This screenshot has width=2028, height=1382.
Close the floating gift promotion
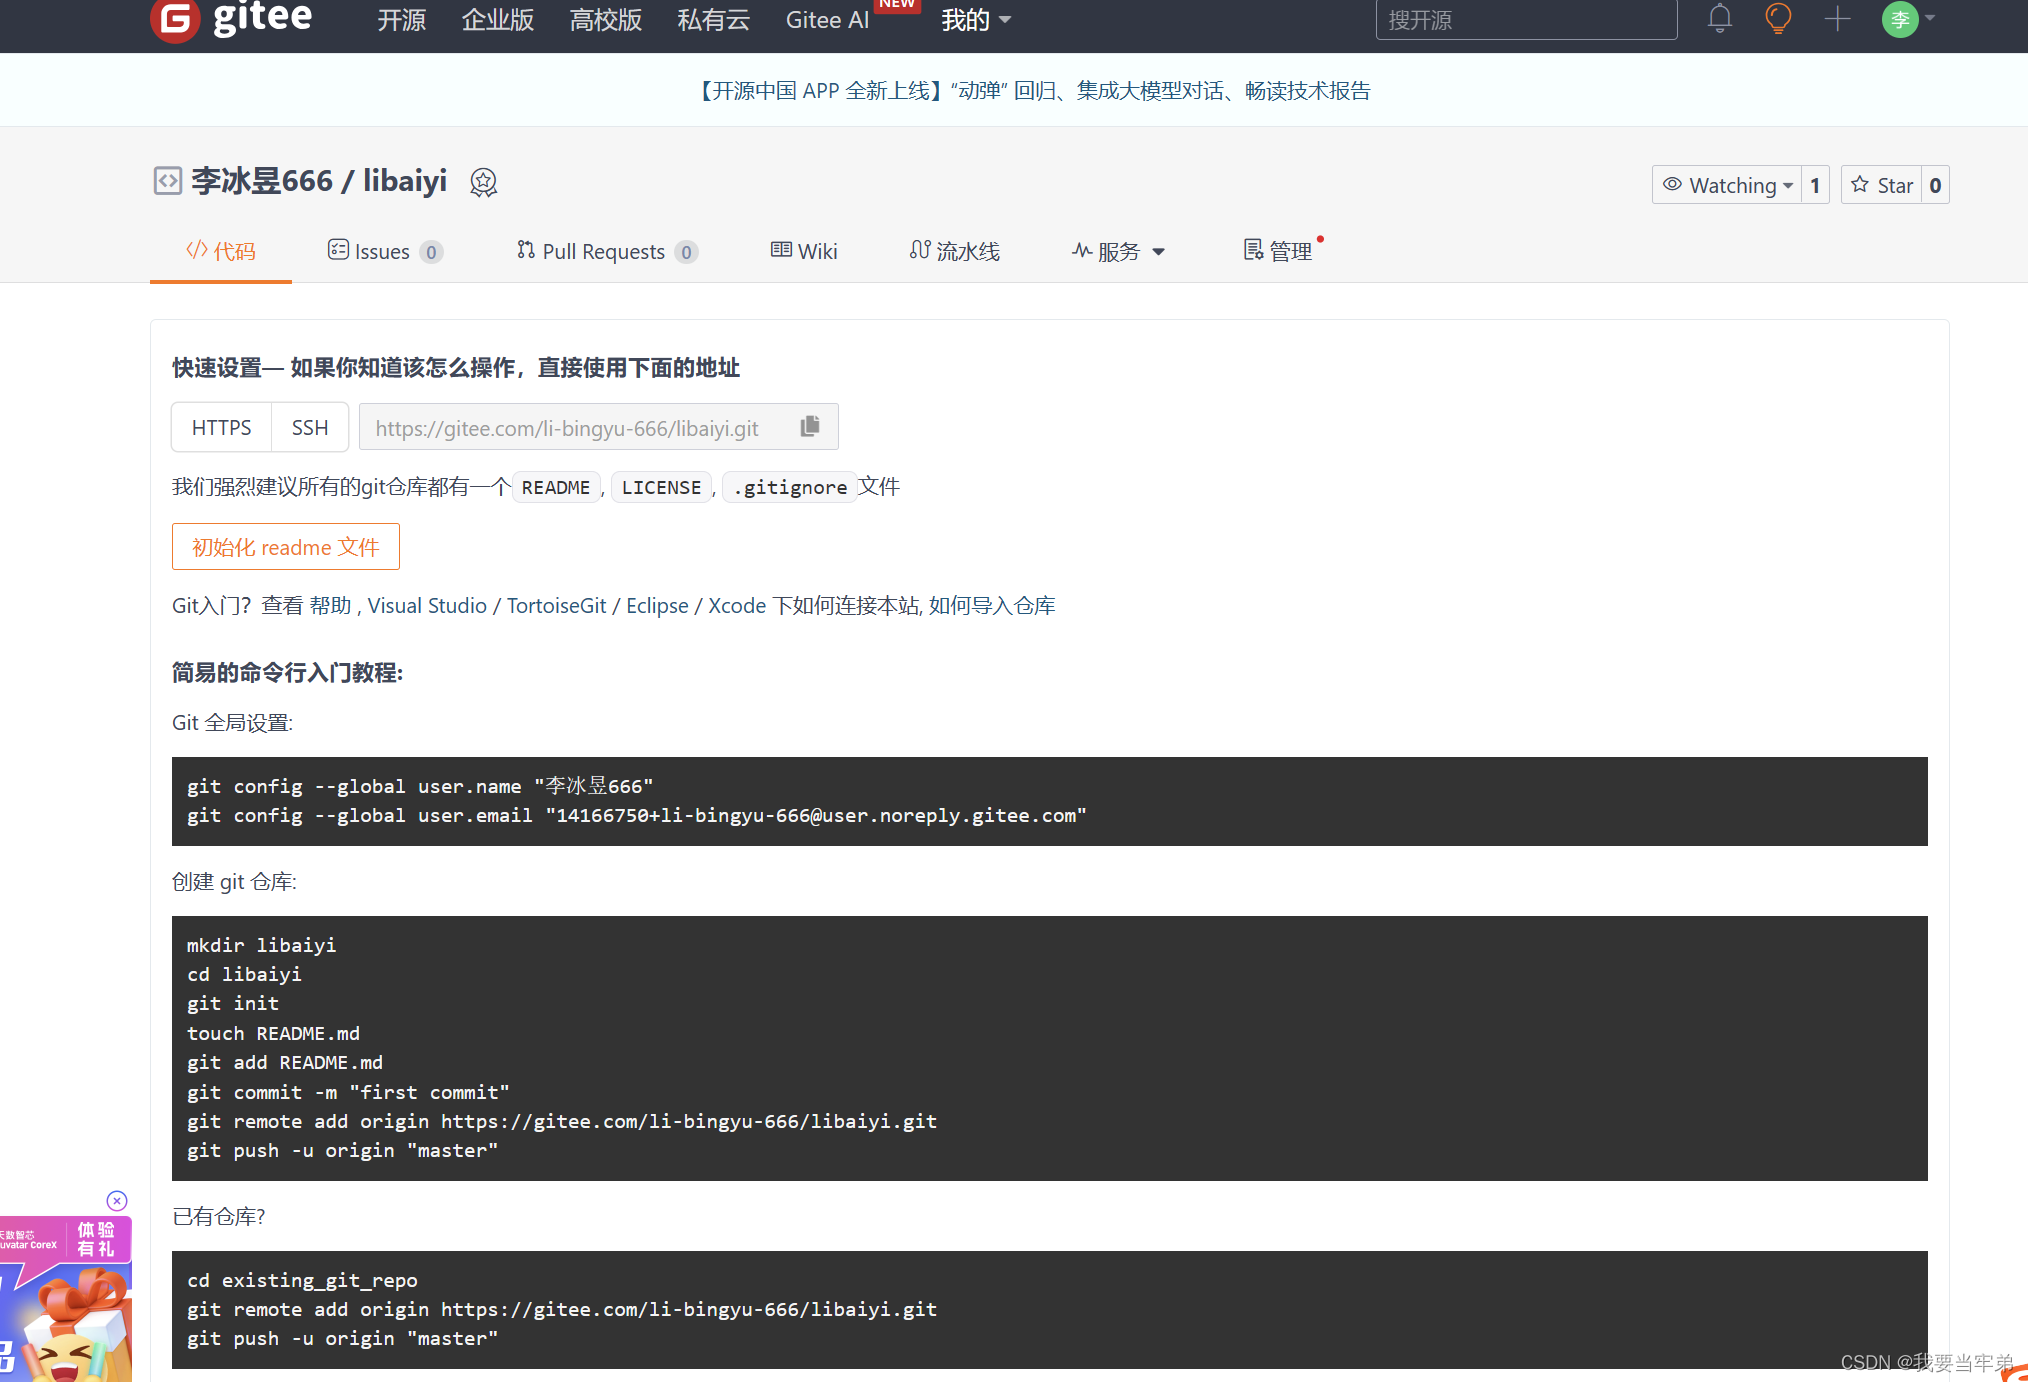tap(117, 1200)
